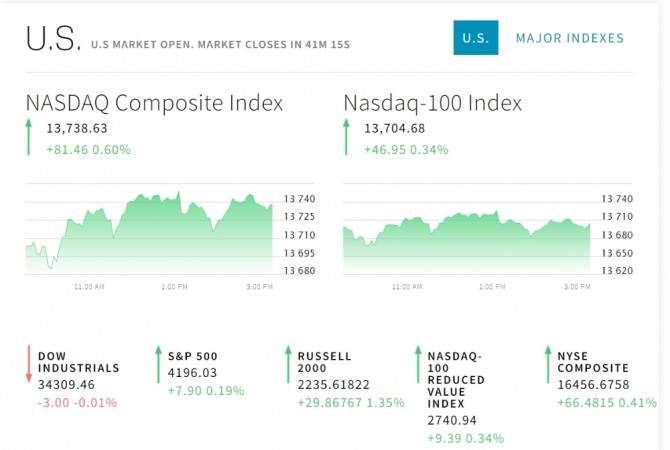Screen dimensions: 670x450
Task: Open the Russell 2000 index link
Action: click(x=324, y=362)
